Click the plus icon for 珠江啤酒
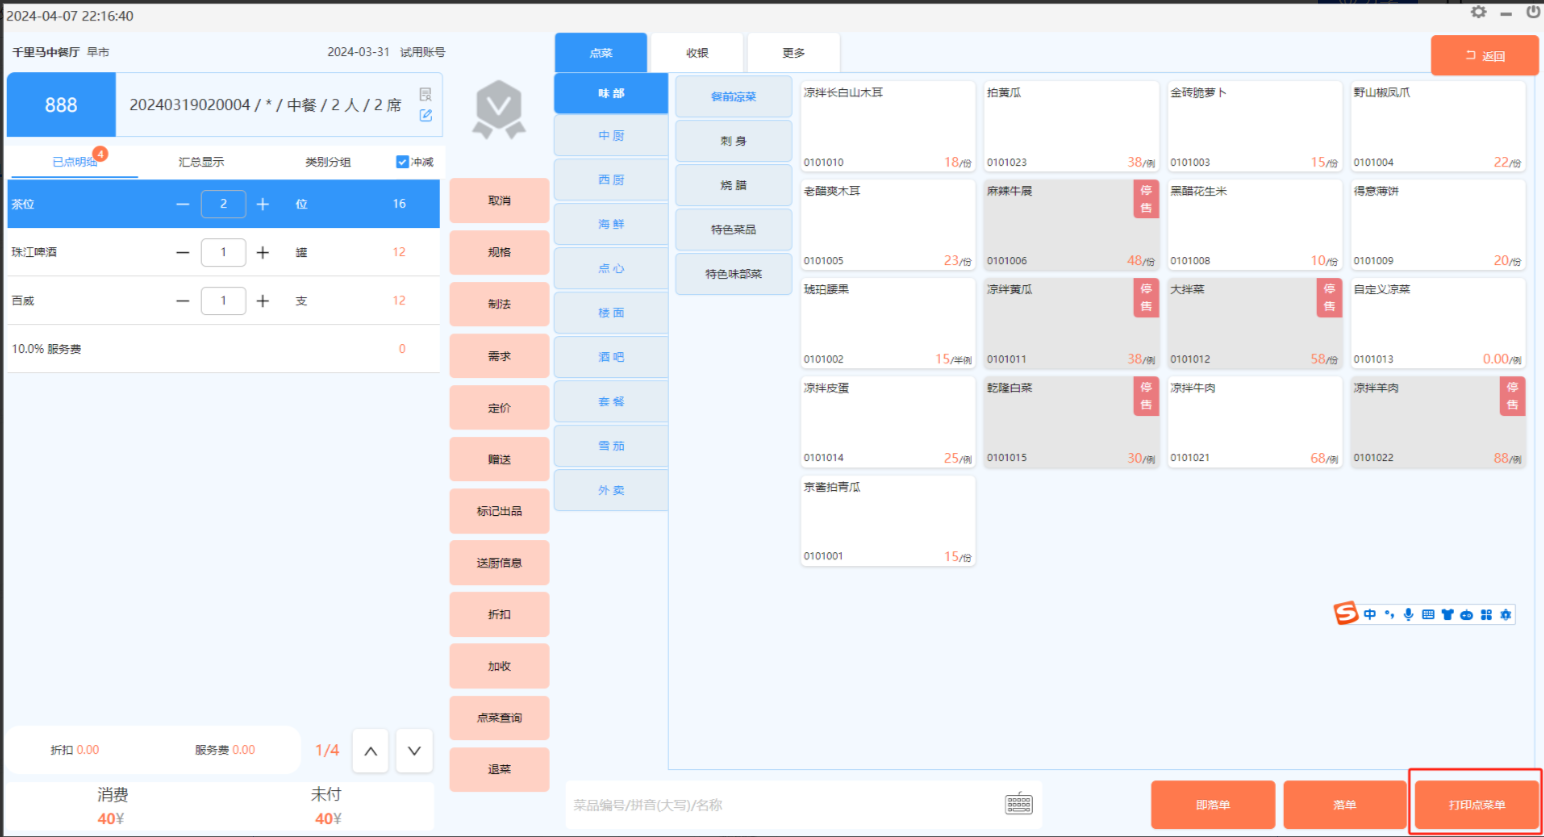The width and height of the screenshot is (1544, 837). [262, 253]
